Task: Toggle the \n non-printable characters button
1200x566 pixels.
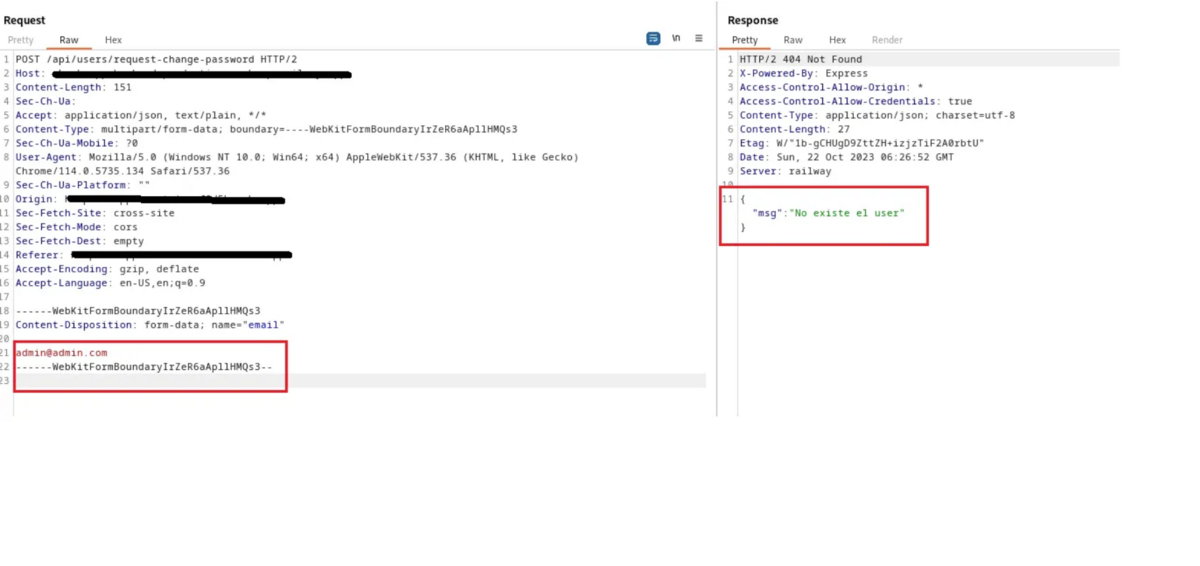Action: [x=676, y=39]
